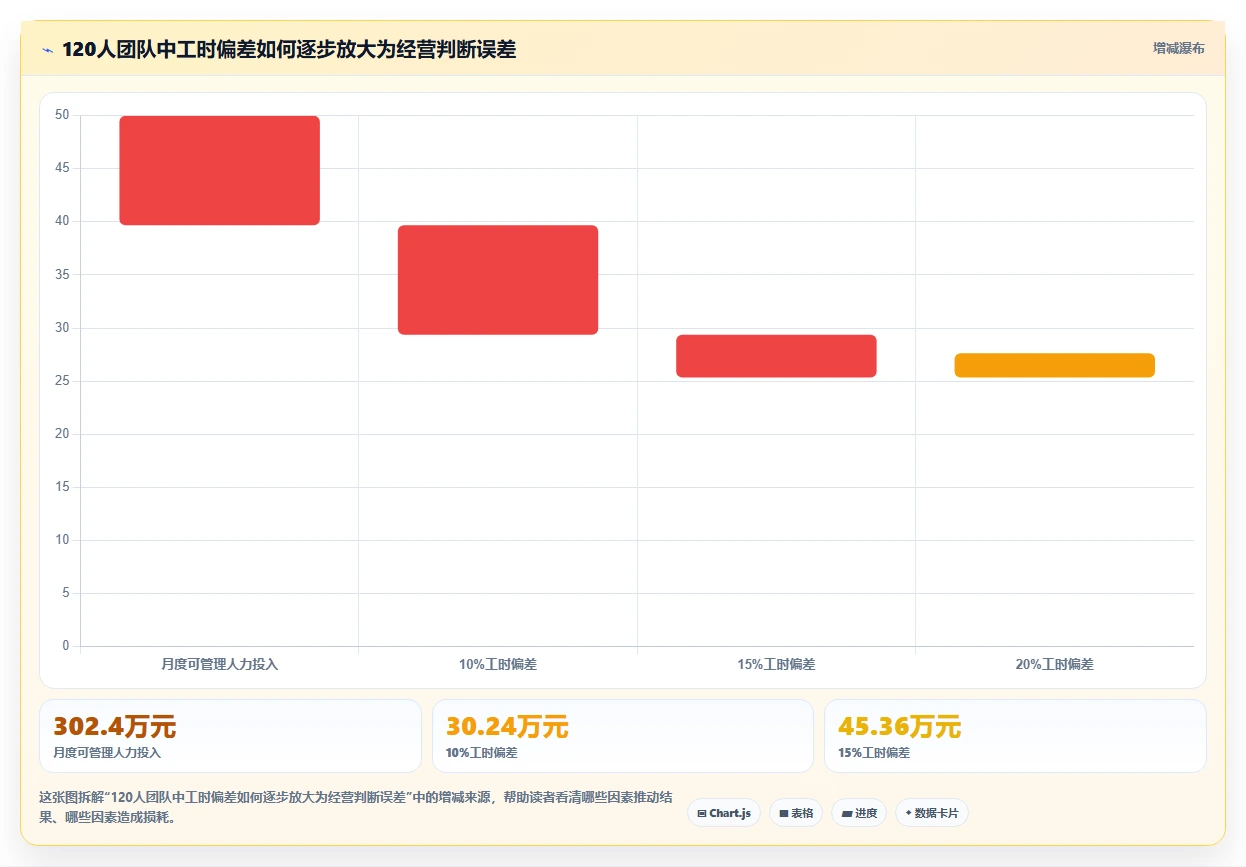The height and width of the screenshot is (867, 1246).
Task: Click the chart title 120人团队中工时偏差
Action: coord(289,50)
